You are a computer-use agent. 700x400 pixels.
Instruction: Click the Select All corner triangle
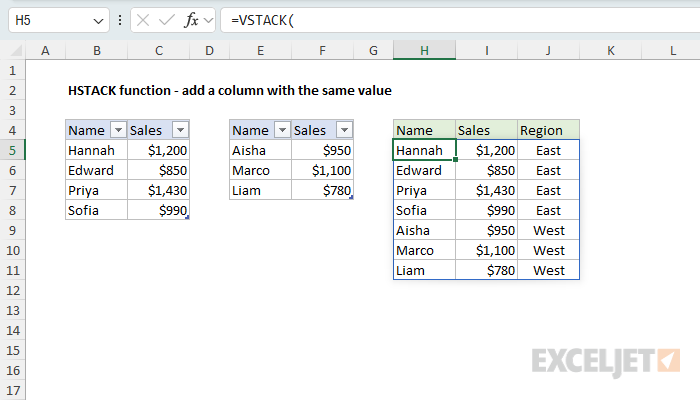(x=16, y=50)
